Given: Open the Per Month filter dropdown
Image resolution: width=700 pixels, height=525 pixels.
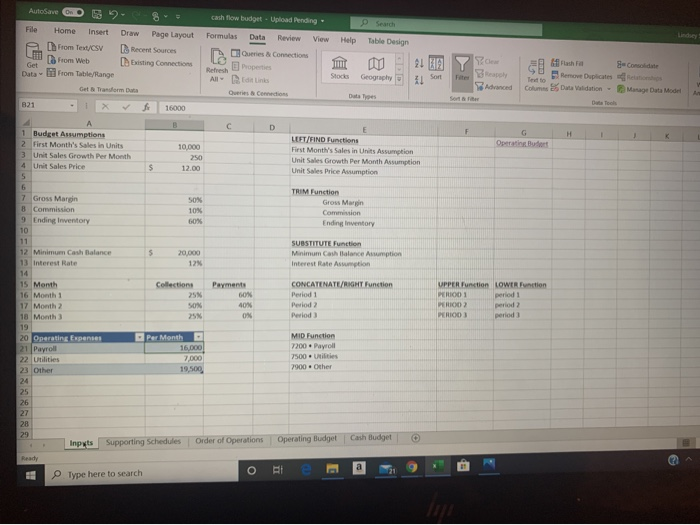Looking at the screenshot, I should click(x=198, y=337).
